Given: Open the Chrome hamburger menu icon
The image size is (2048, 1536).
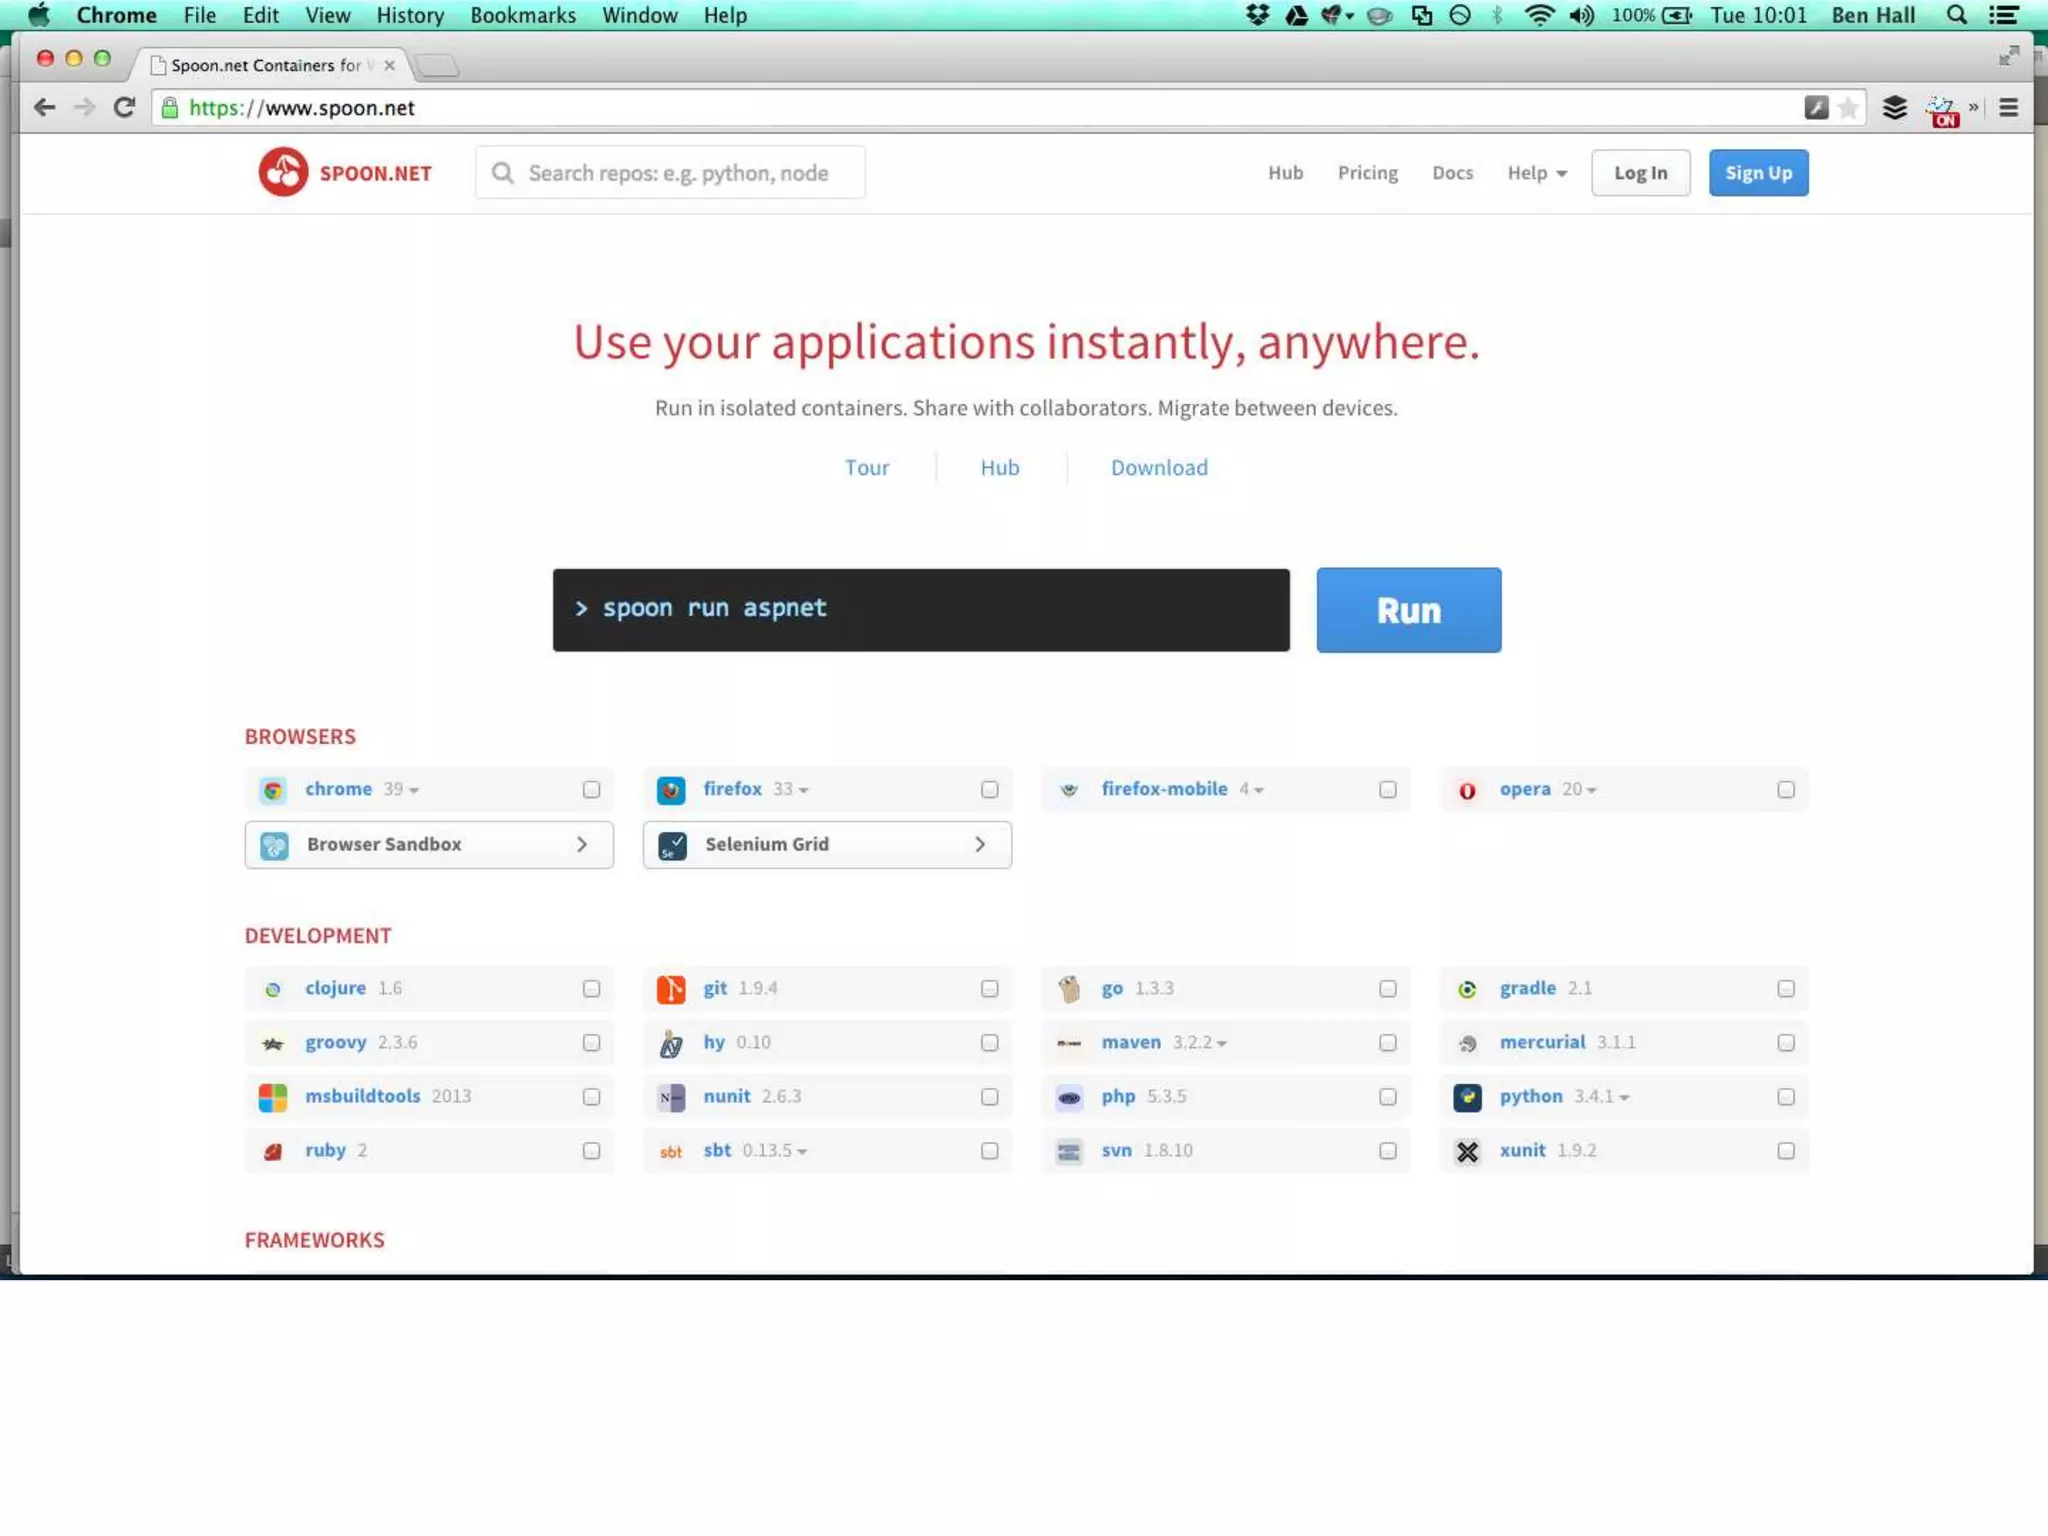Looking at the screenshot, I should tap(2008, 107).
